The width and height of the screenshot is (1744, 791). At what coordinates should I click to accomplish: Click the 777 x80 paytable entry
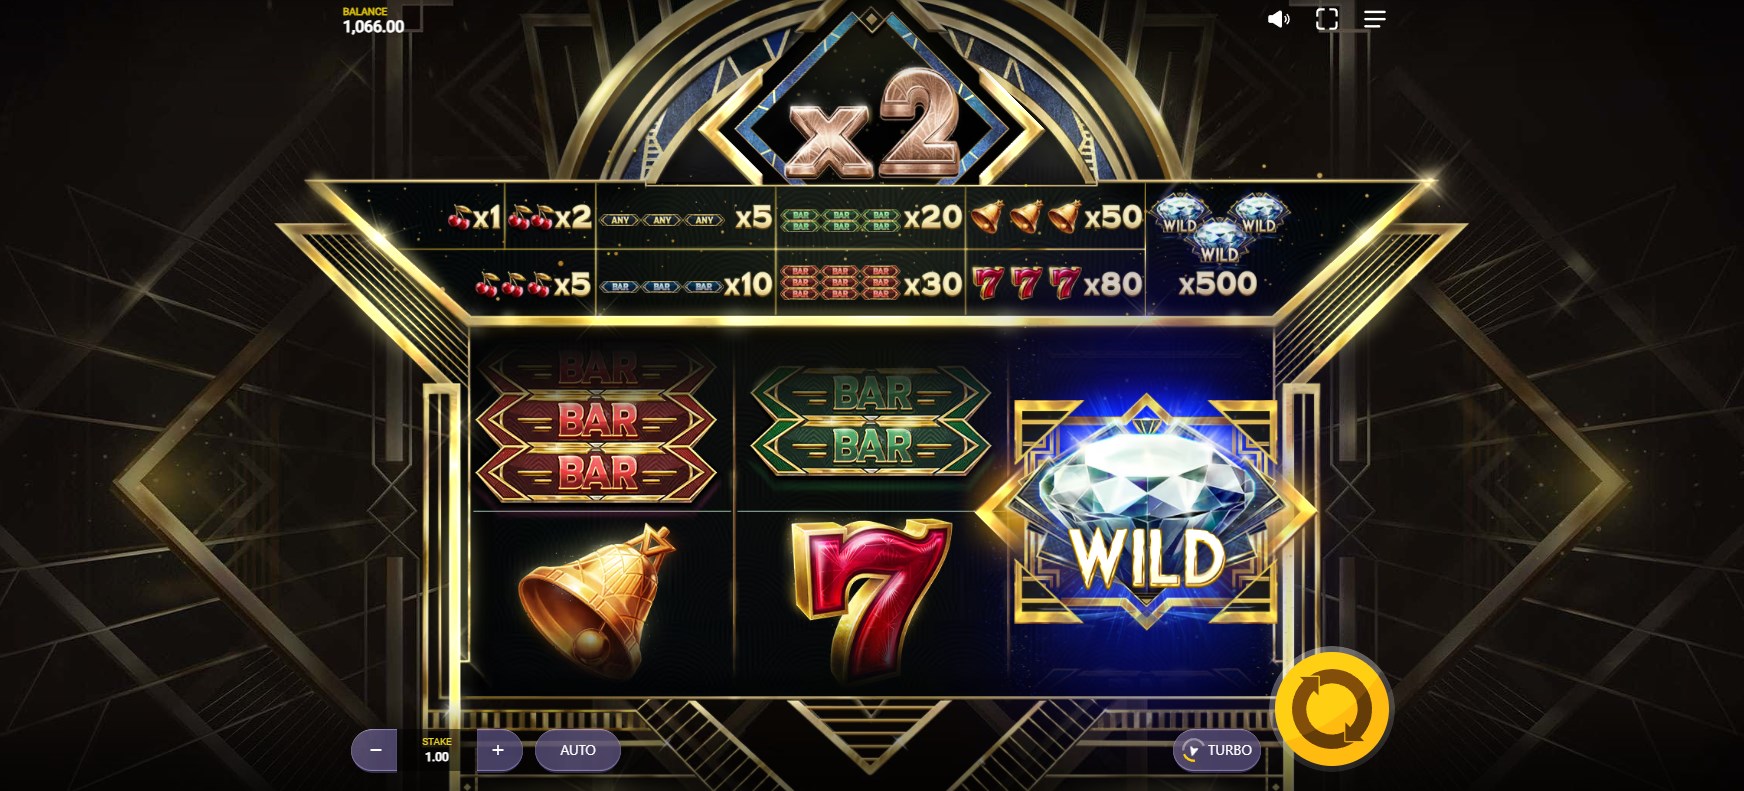[1056, 284]
